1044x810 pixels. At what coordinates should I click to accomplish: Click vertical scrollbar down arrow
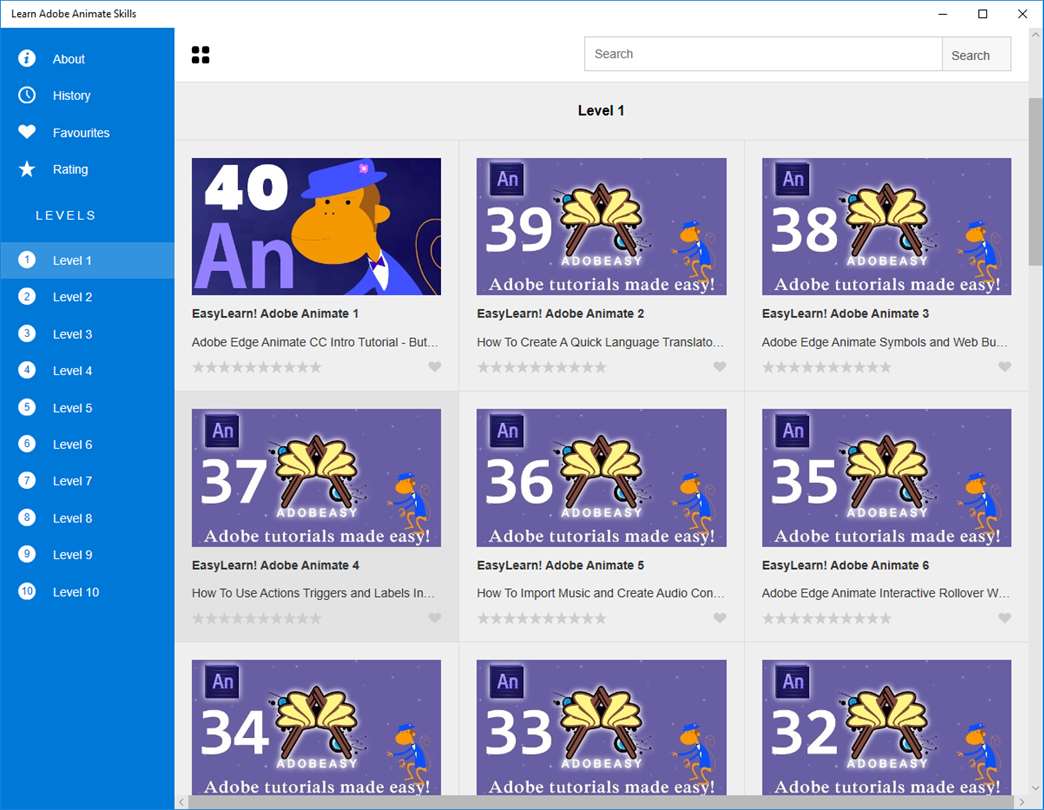[1035, 788]
